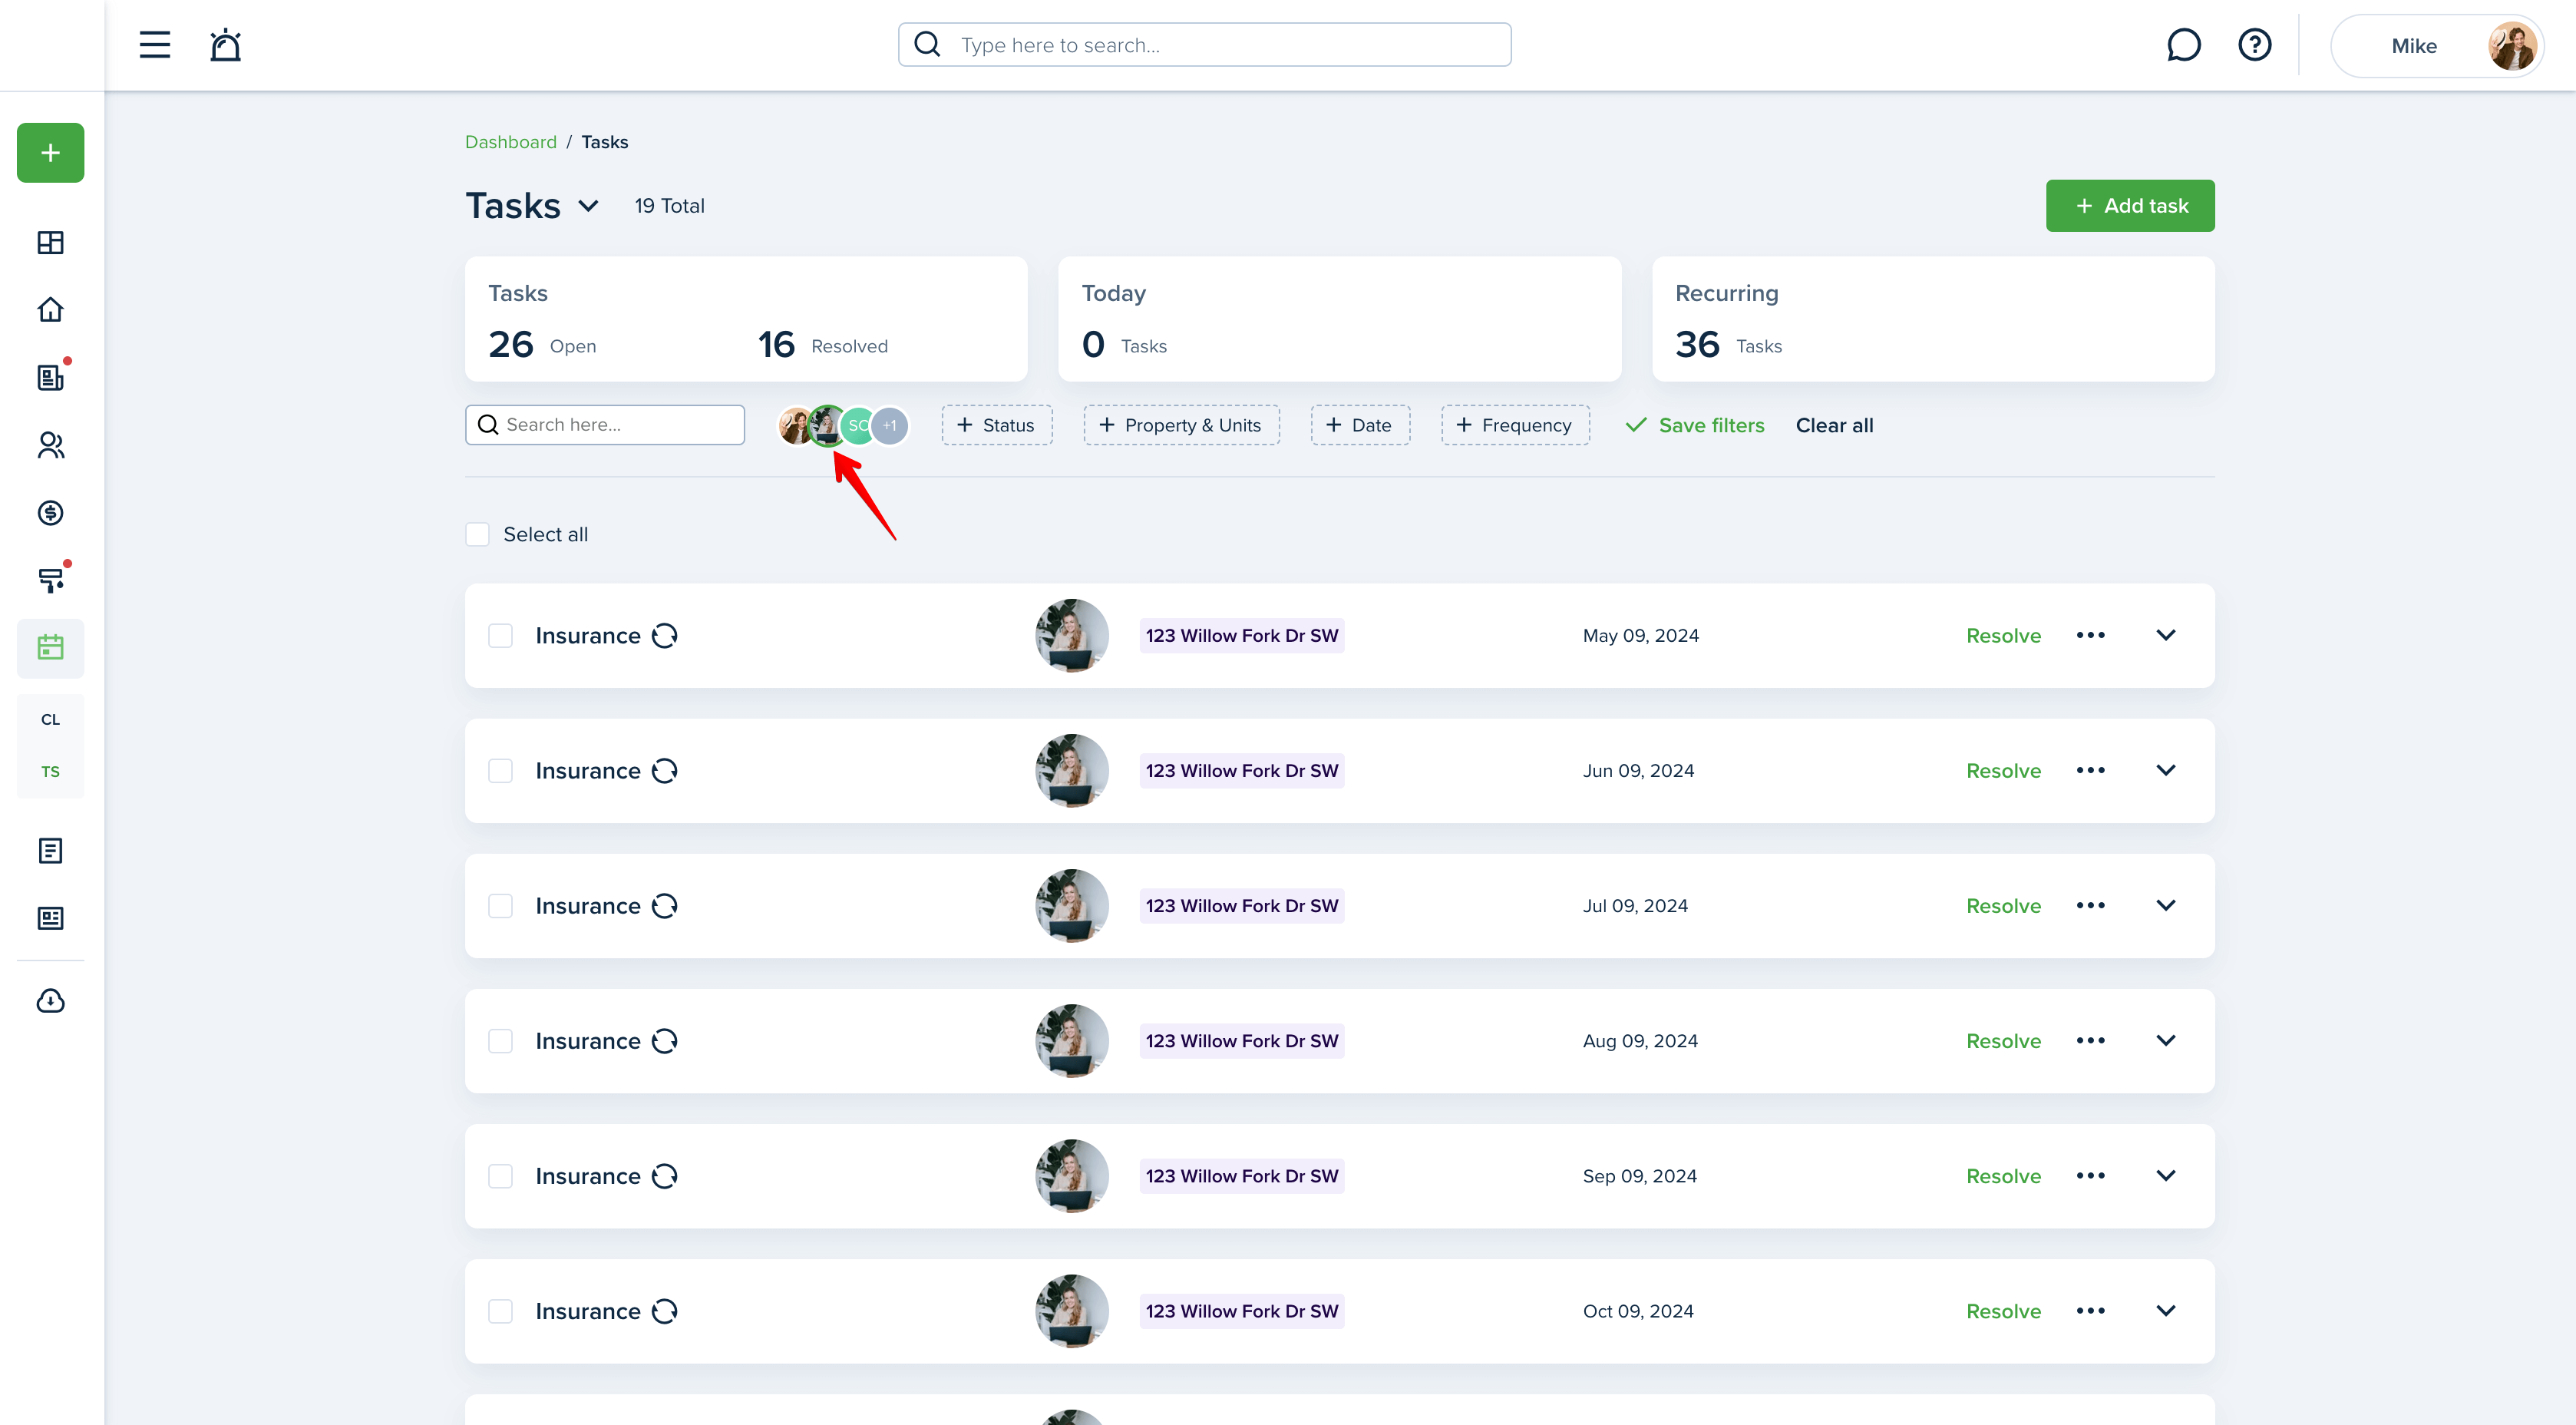The width and height of the screenshot is (2576, 1425).
Task: Click the Add task button
Action: coord(2130,206)
